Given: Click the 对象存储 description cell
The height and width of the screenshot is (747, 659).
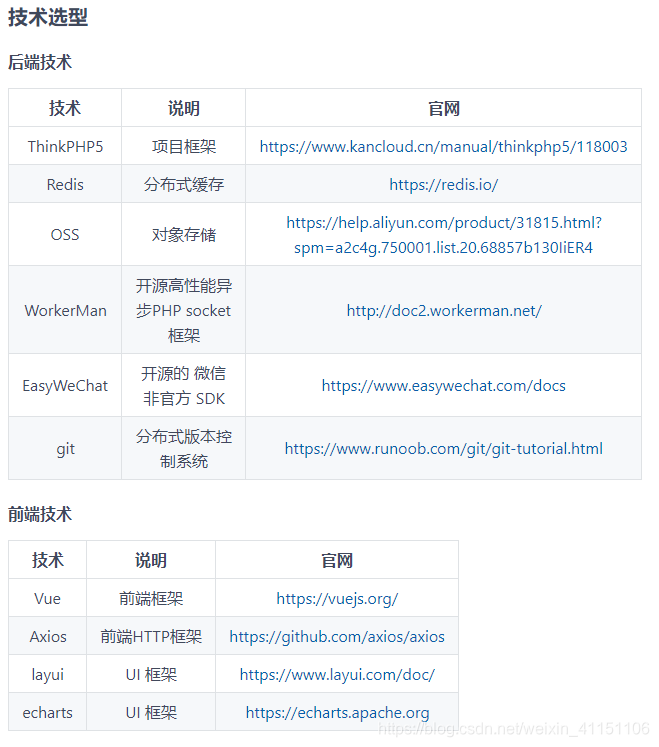Looking at the screenshot, I should 184,235.
